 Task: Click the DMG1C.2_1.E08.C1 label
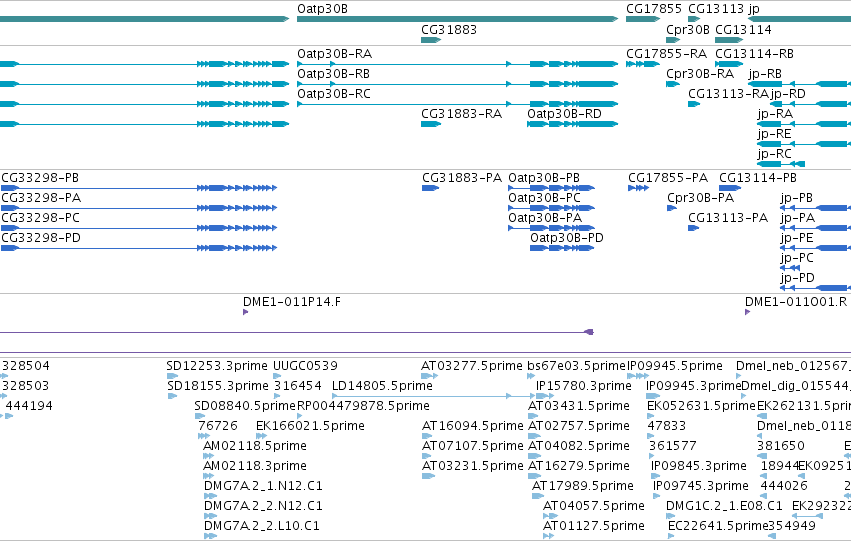tap(725, 507)
